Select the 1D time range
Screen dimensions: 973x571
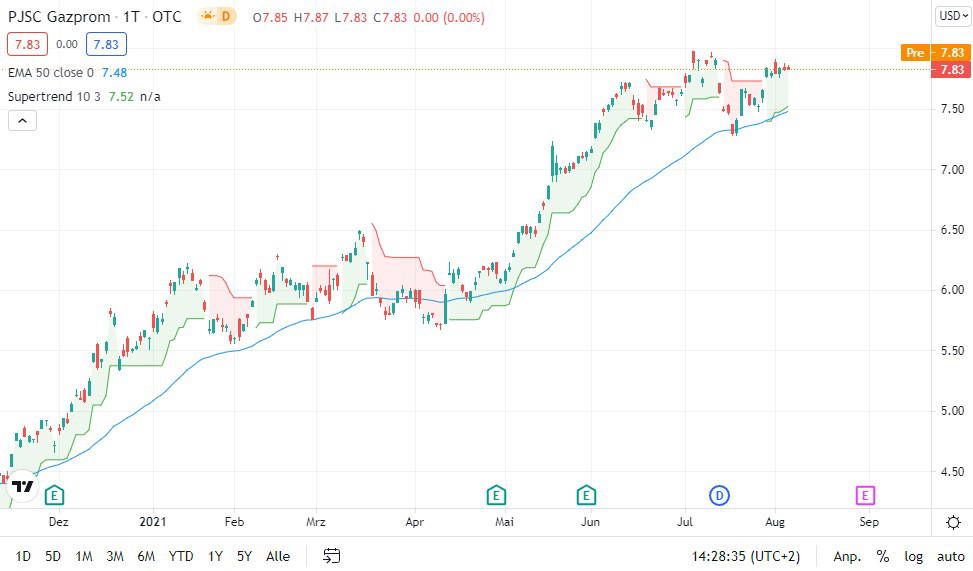pyautogui.click(x=23, y=556)
